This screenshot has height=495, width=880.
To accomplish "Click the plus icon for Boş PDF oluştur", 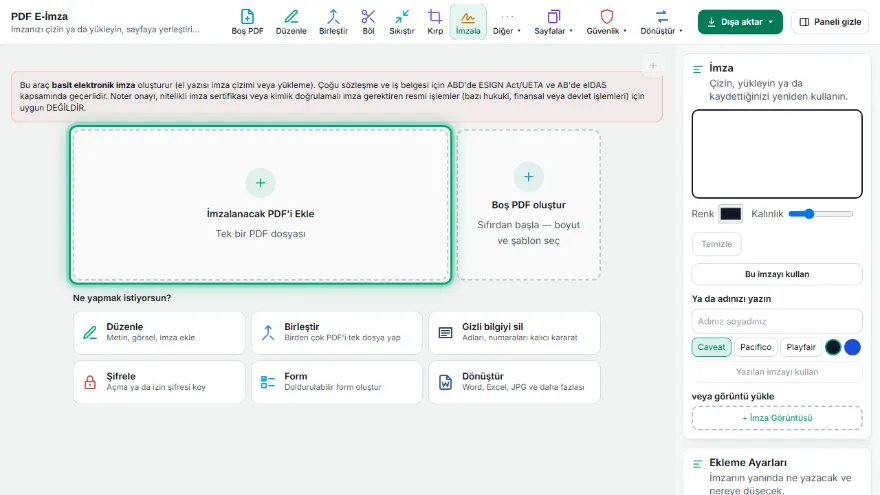I will click(529, 177).
